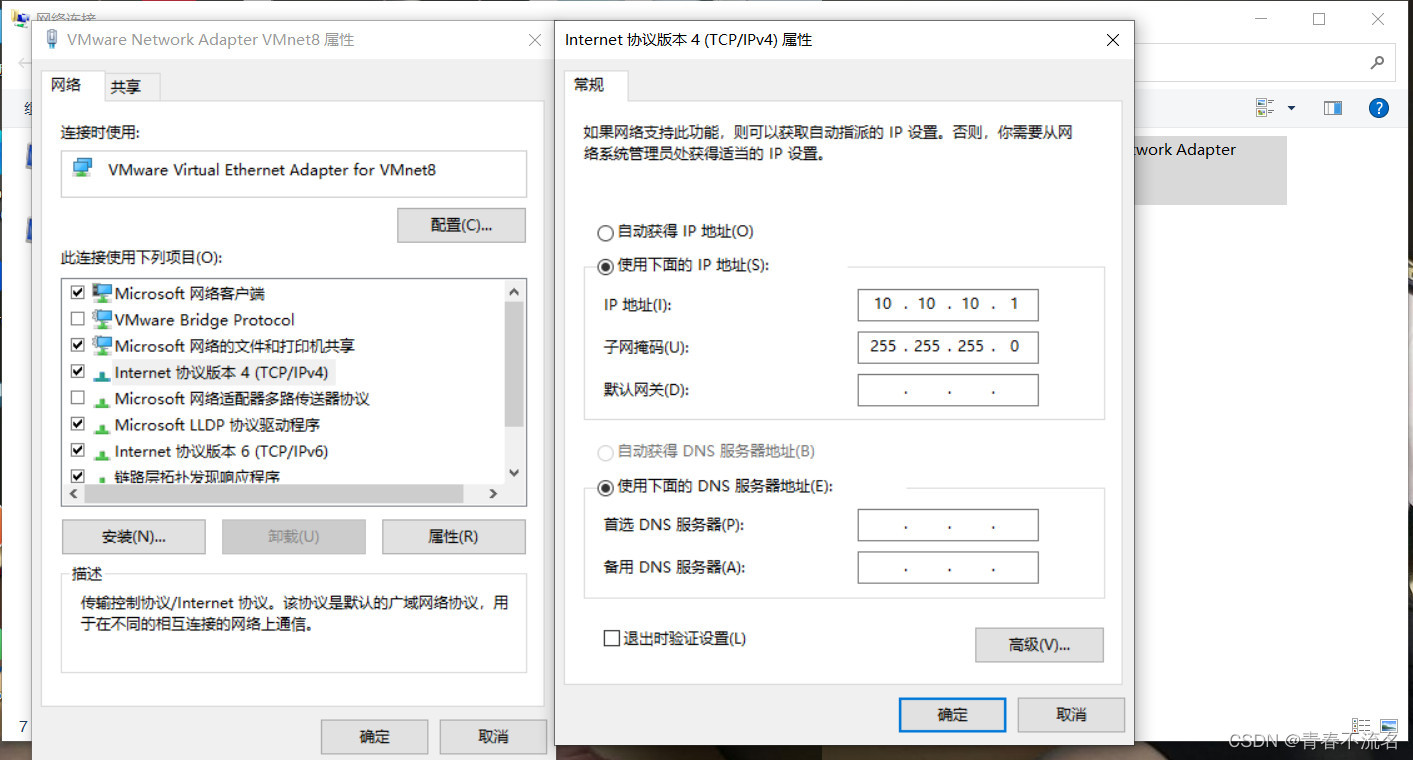Check the VMware Bridge Protocol checkbox
This screenshot has height=760, width=1413.
click(x=78, y=319)
